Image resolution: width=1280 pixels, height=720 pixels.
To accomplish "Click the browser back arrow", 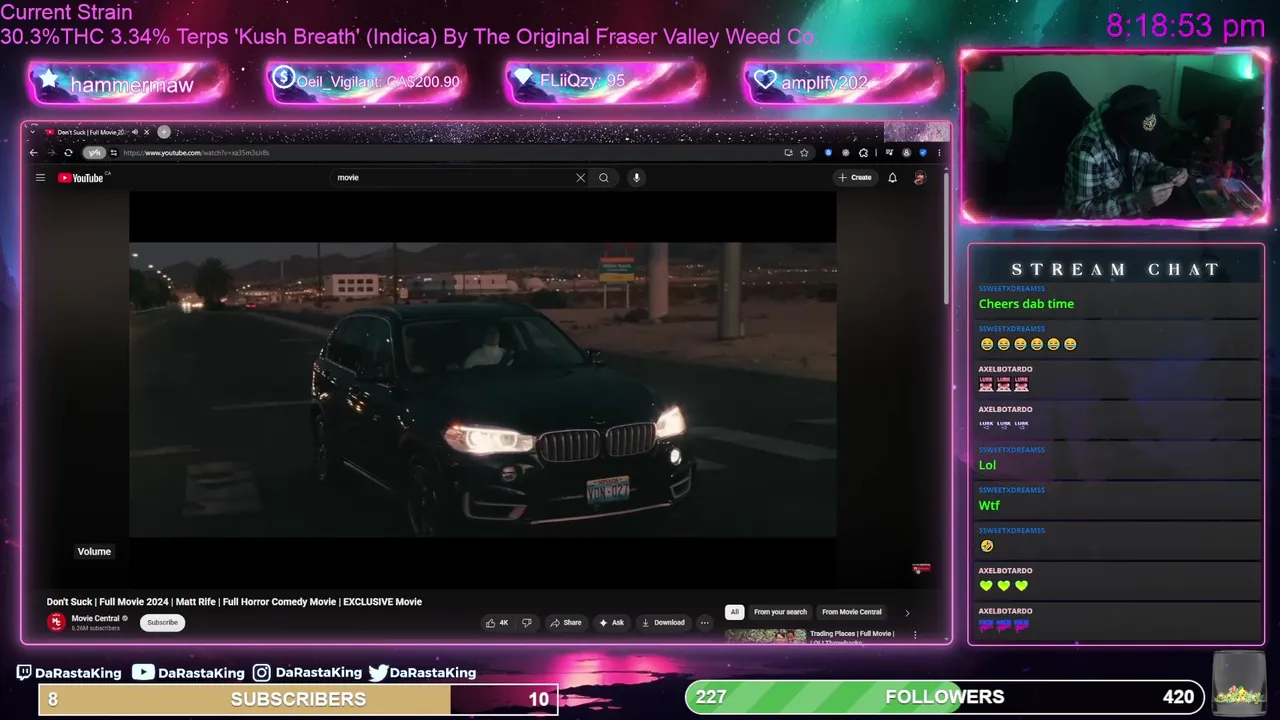I will [33, 153].
